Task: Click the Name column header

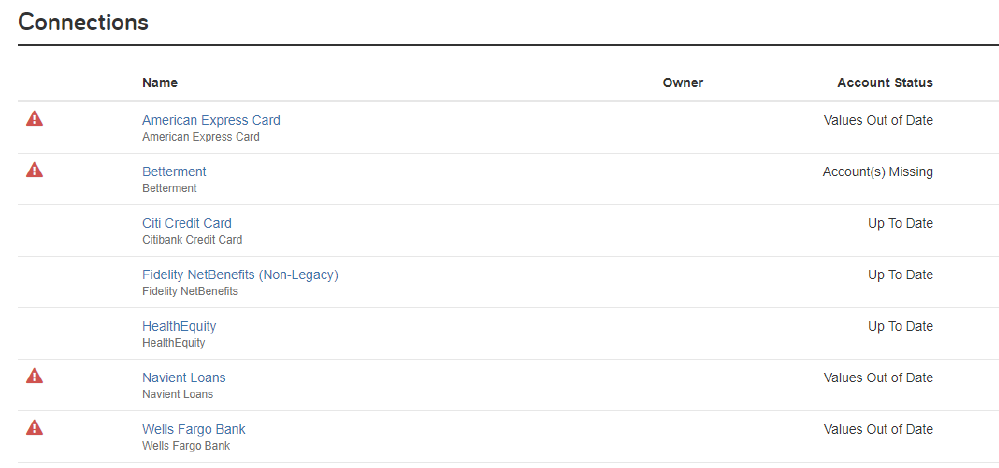Action: click(160, 83)
